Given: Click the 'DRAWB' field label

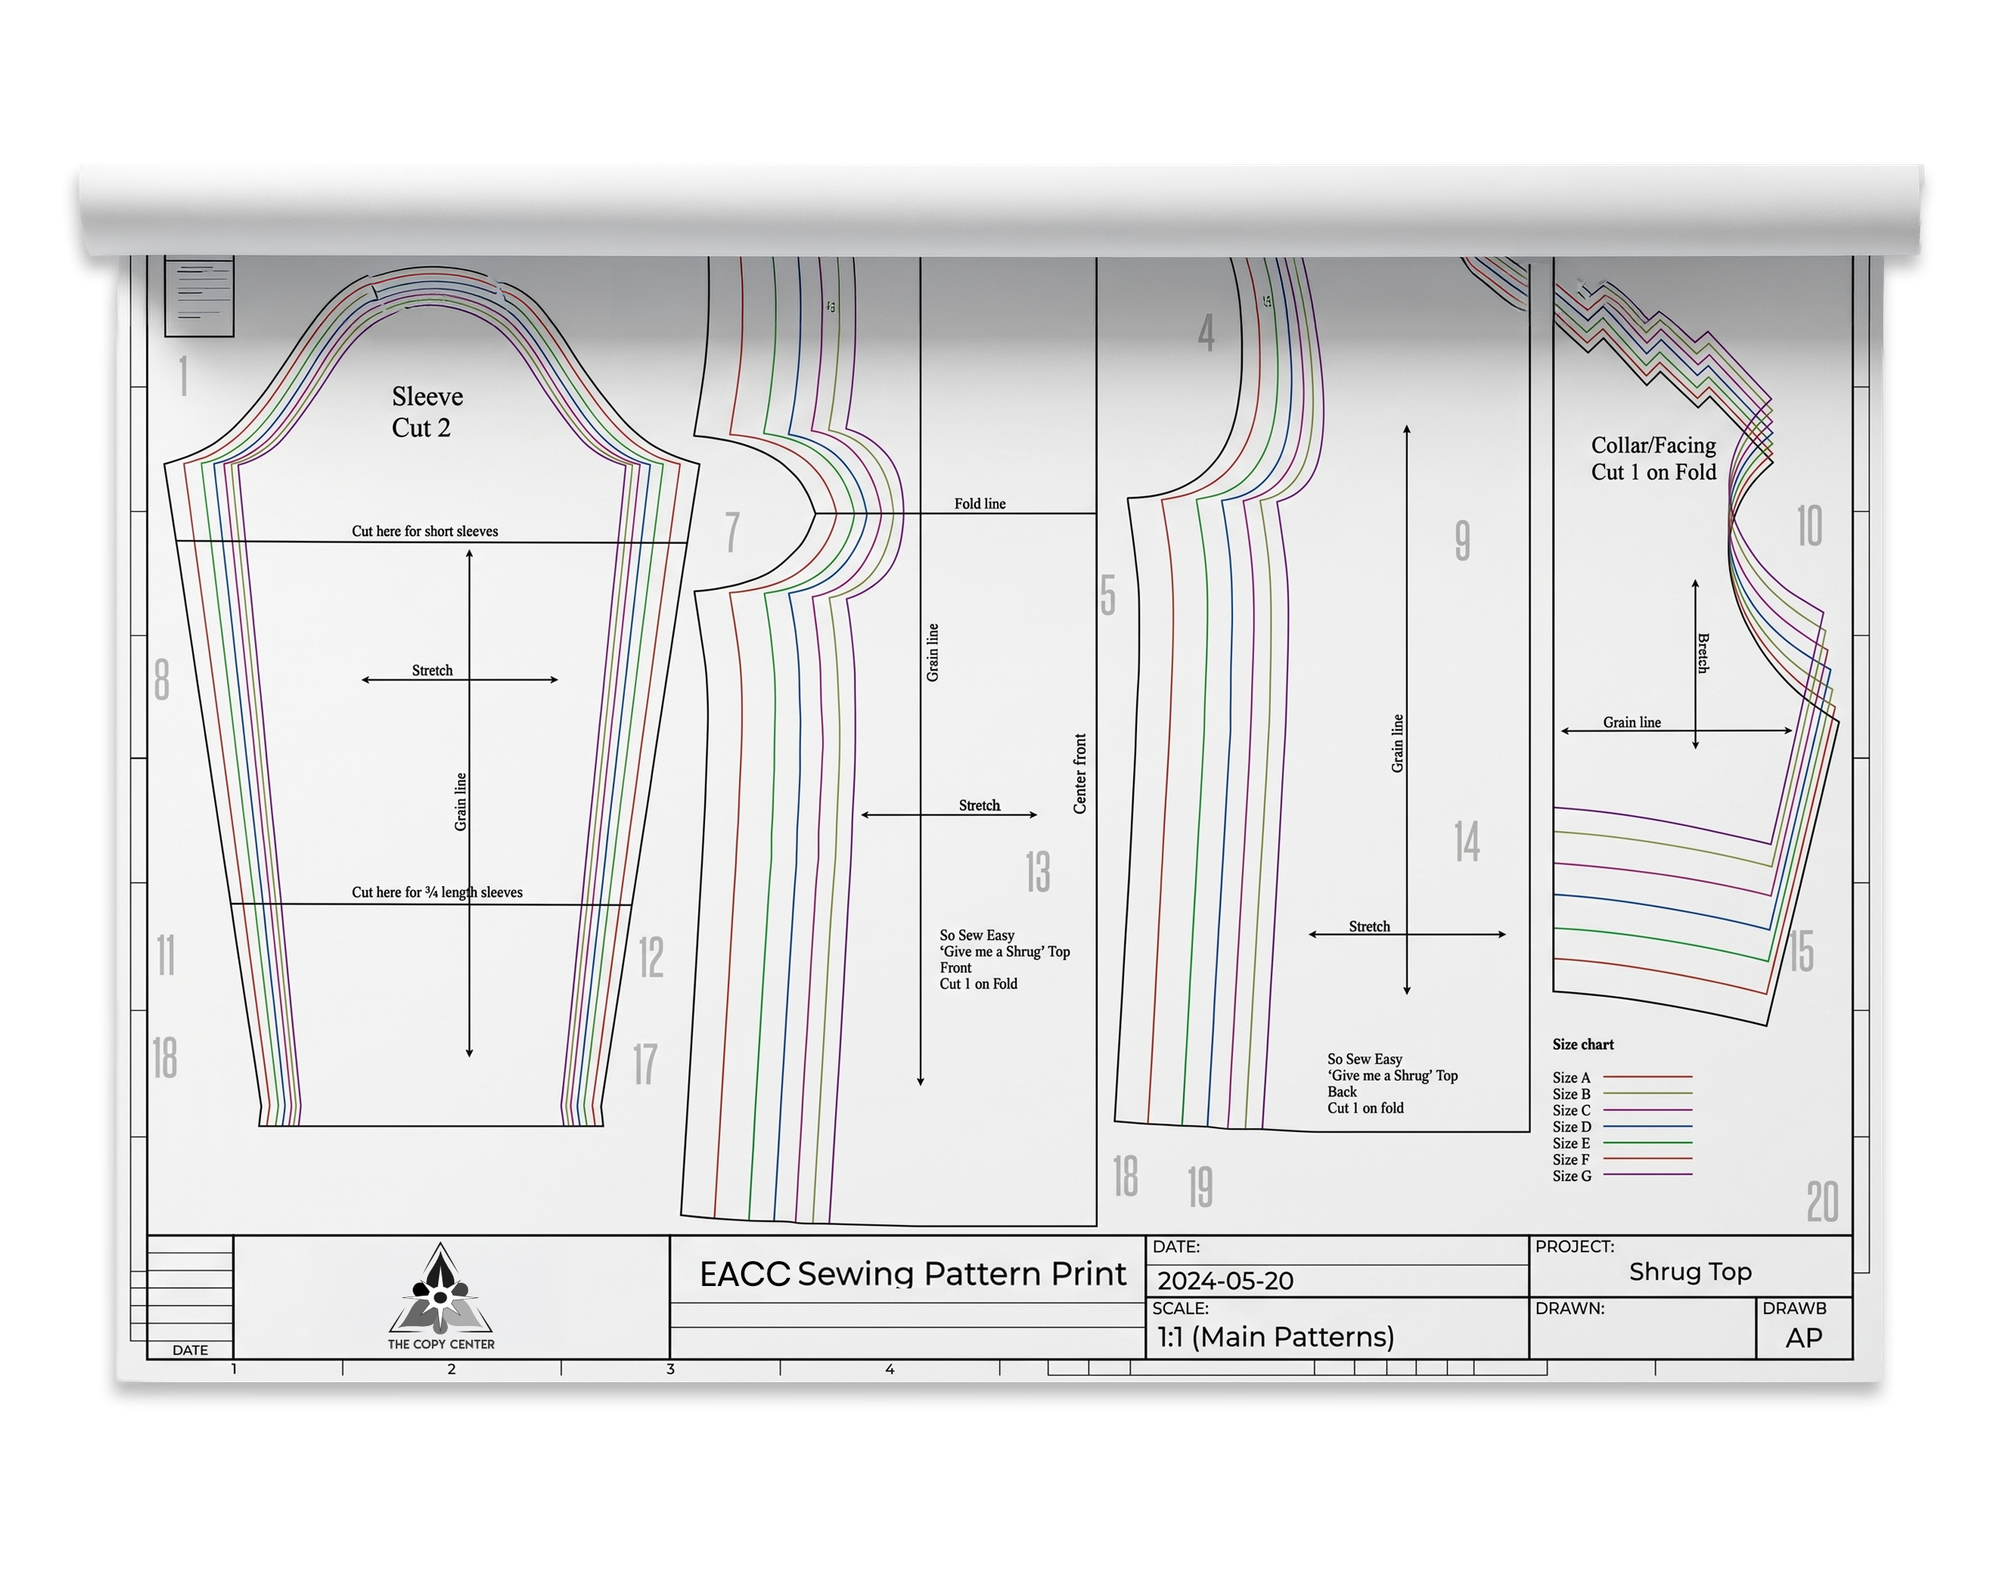Looking at the screenshot, I should coord(1794,1308).
